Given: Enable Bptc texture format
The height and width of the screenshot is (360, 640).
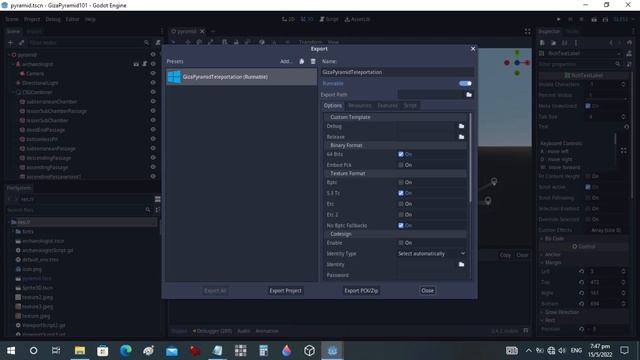Looking at the screenshot, I should 401,182.
